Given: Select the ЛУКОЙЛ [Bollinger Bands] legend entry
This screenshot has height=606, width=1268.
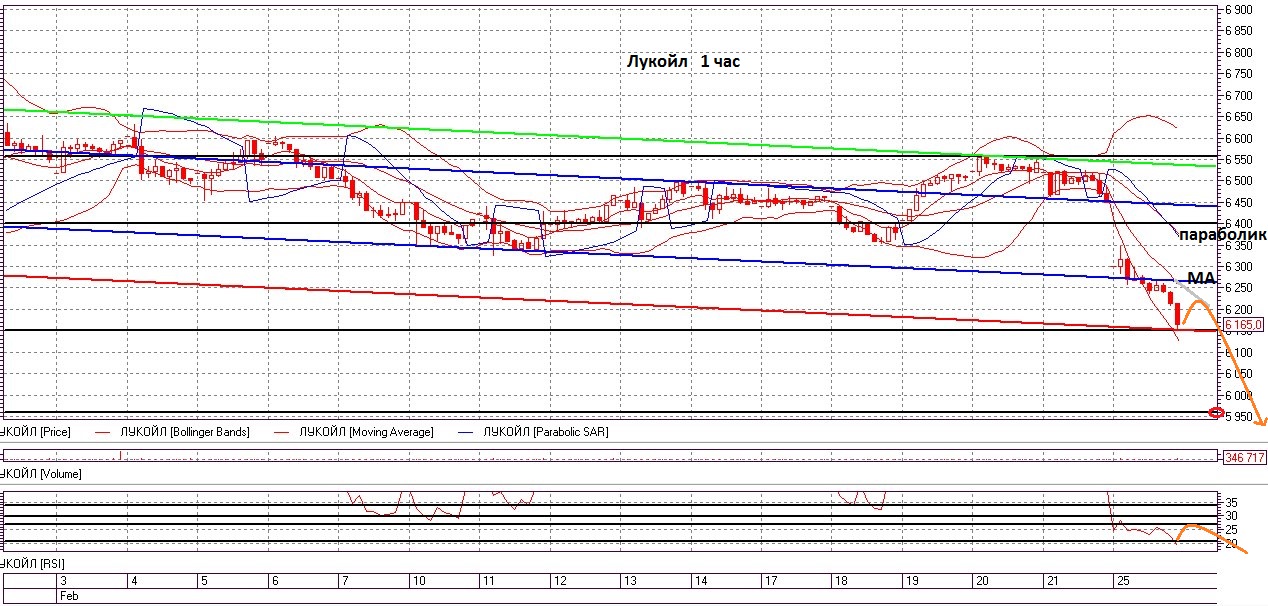Looking at the screenshot, I should [184, 432].
